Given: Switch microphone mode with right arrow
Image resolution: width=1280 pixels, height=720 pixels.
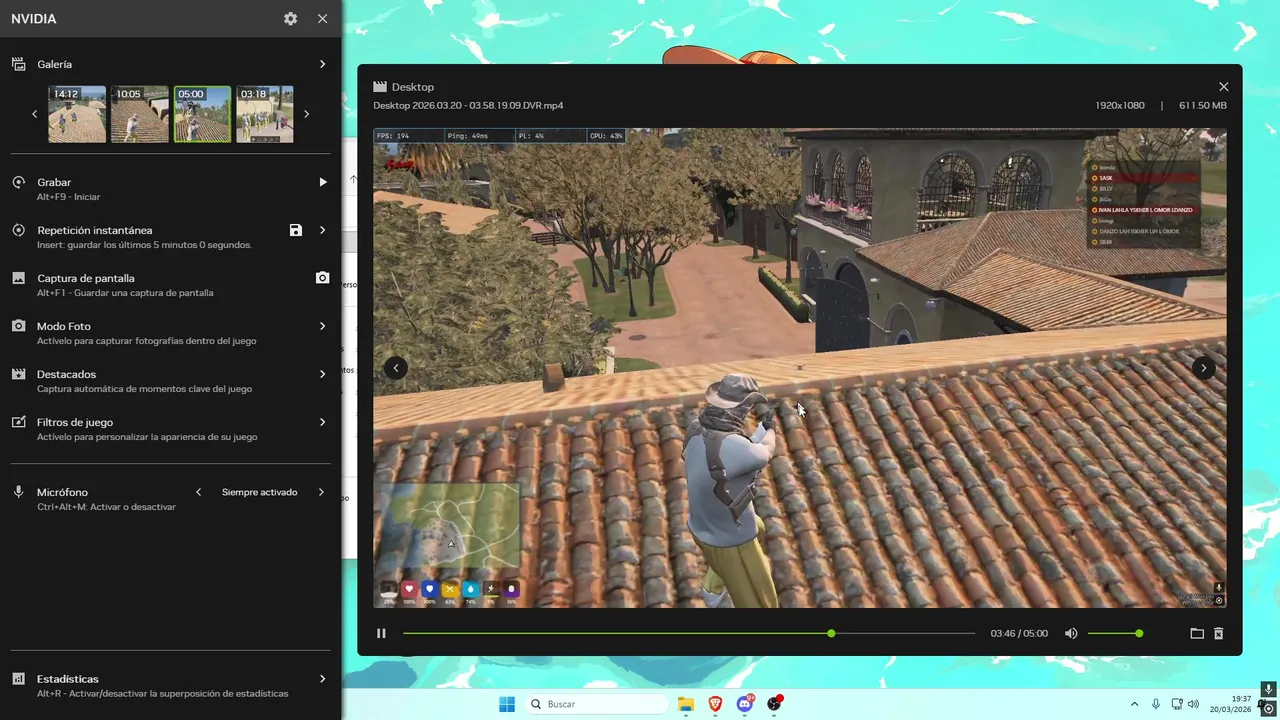Looking at the screenshot, I should [321, 492].
